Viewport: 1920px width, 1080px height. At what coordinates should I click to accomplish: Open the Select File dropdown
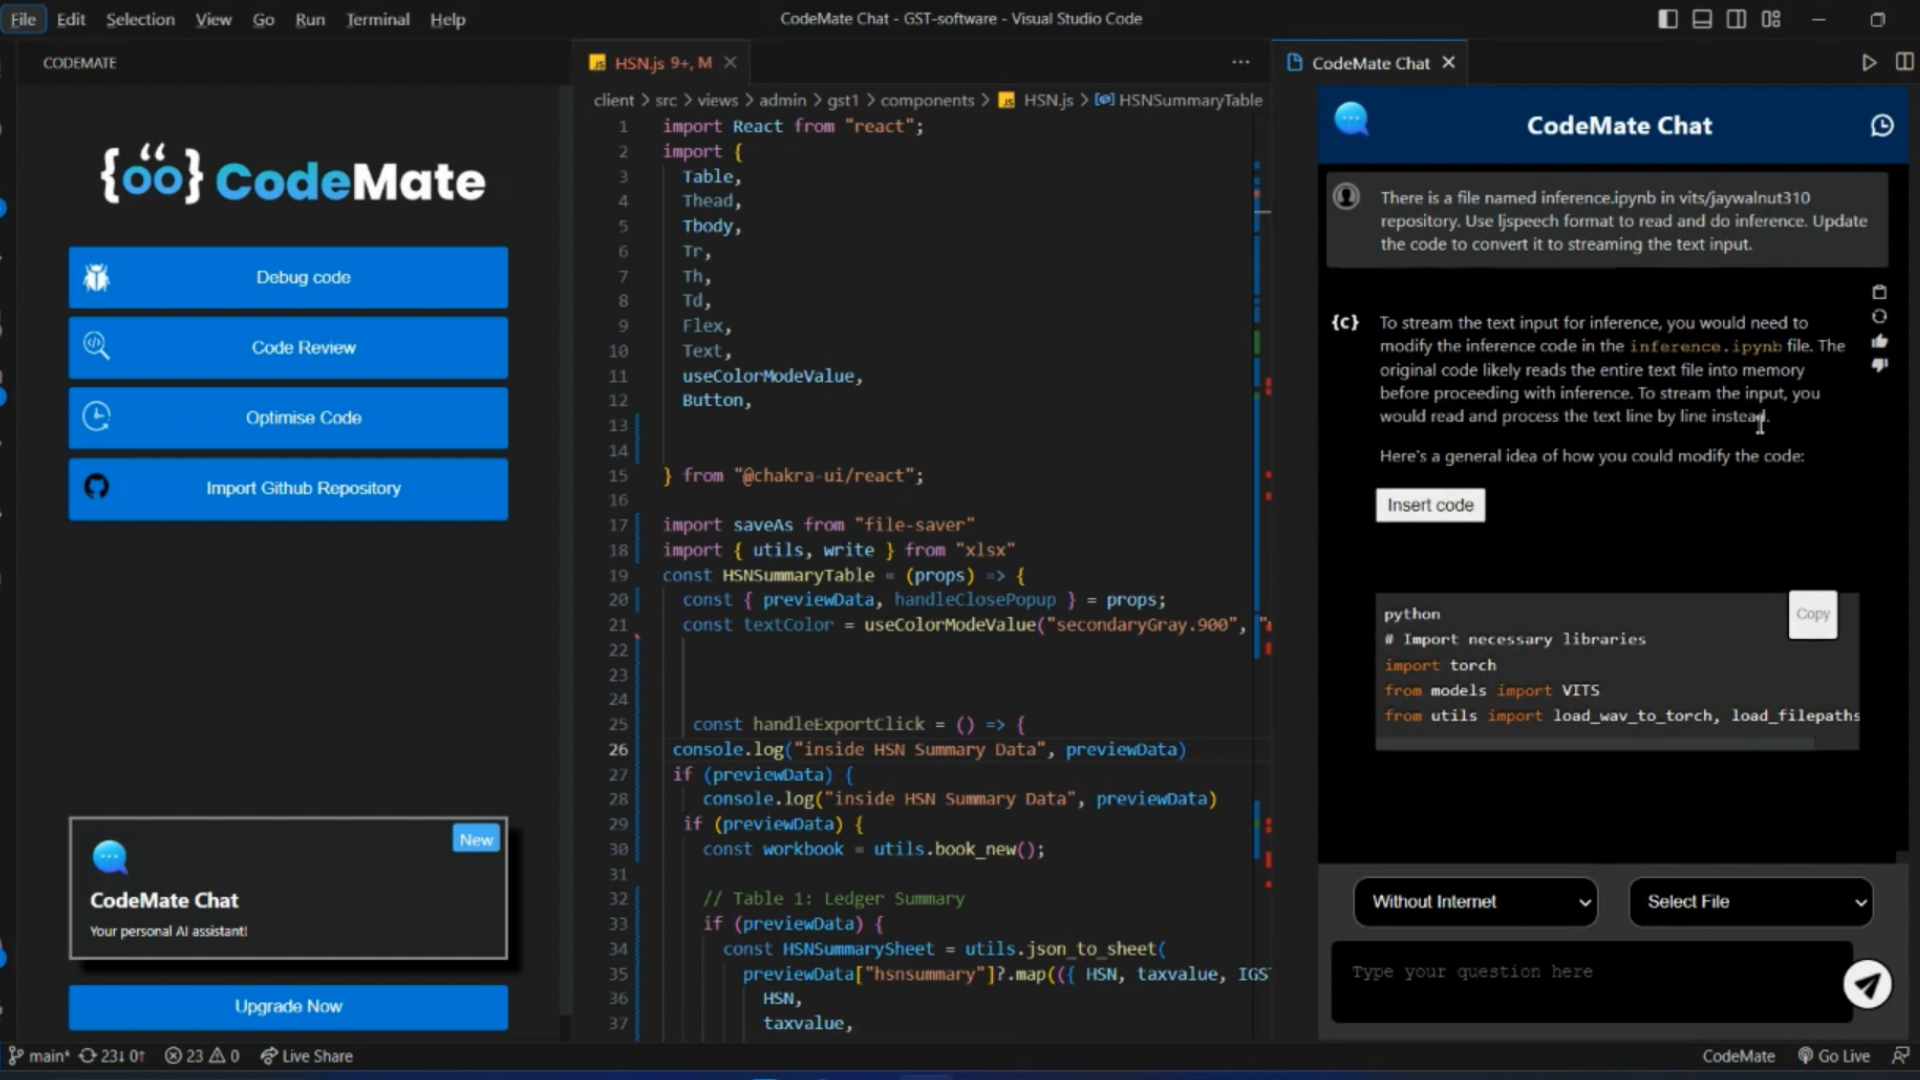click(x=1751, y=901)
